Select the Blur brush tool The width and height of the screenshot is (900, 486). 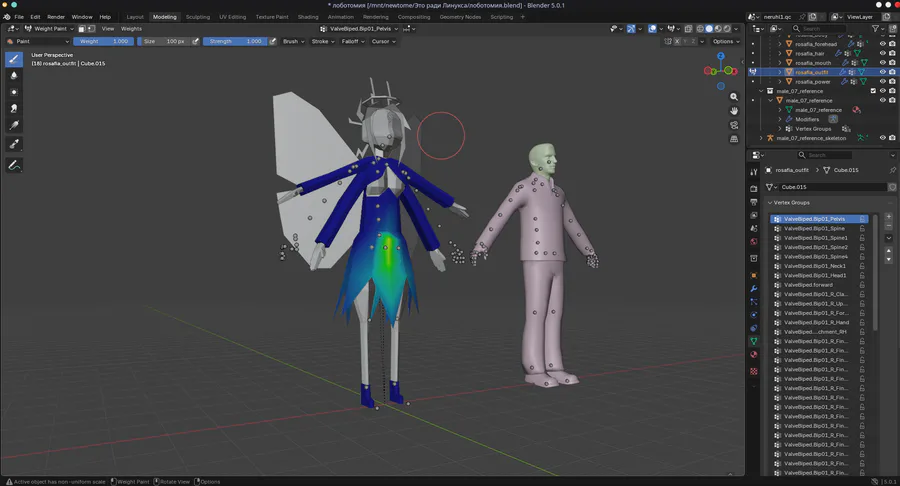[14, 75]
